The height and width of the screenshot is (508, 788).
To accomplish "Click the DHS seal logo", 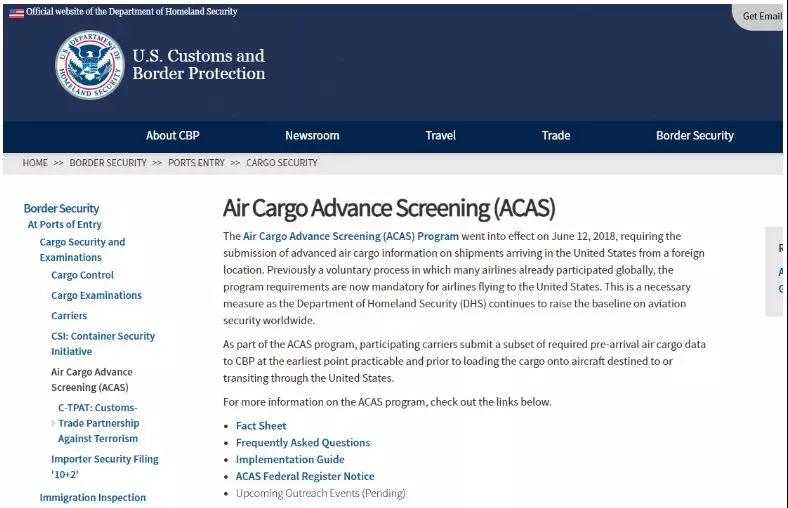I will [x=90, y=65].
